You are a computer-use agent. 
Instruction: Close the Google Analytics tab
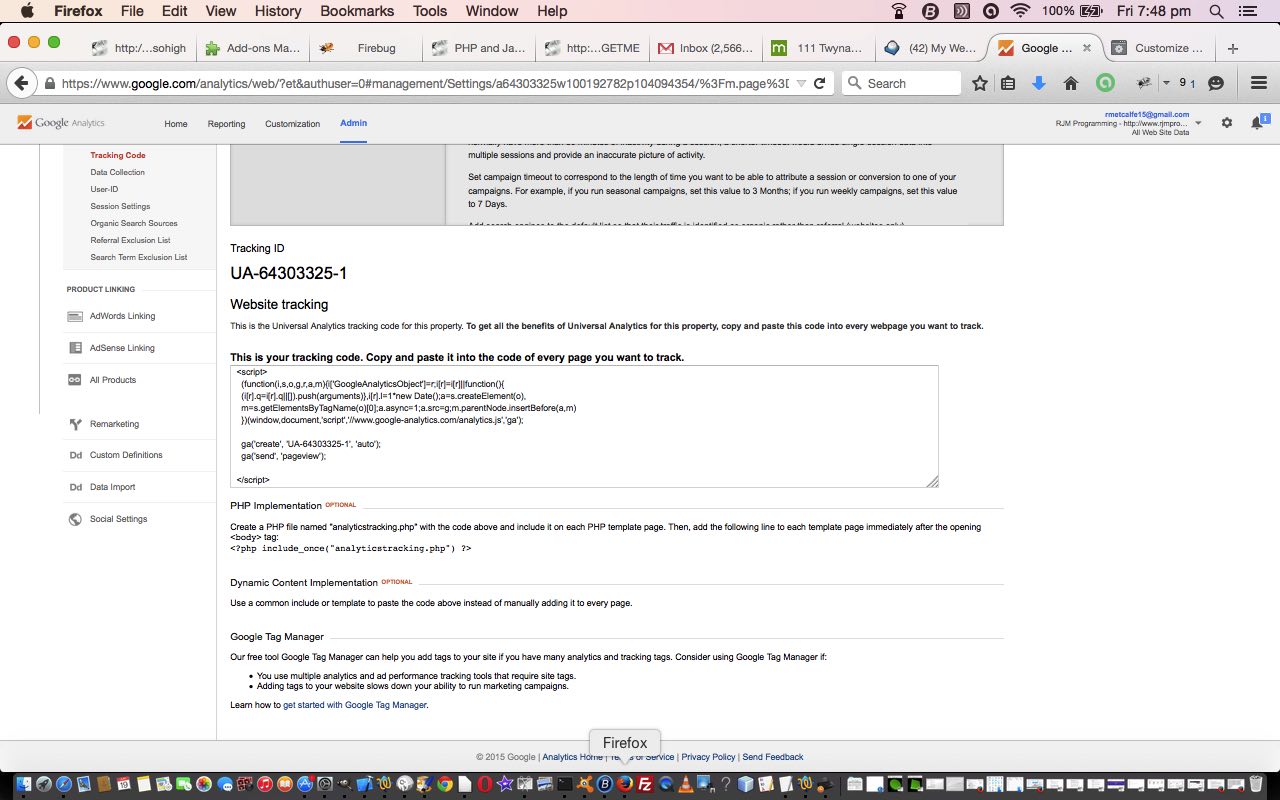[x=1087, y=48]
